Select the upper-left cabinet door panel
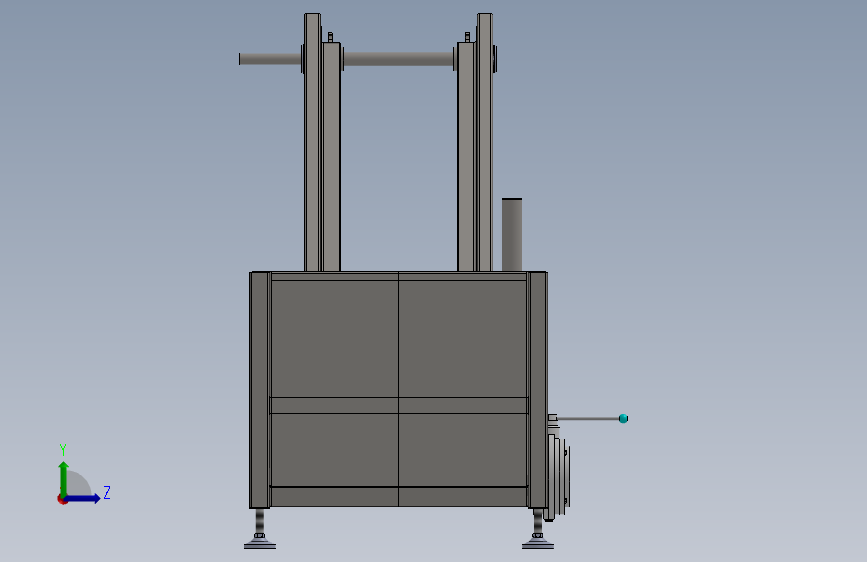The image size is (867, 562). (335, 339)
